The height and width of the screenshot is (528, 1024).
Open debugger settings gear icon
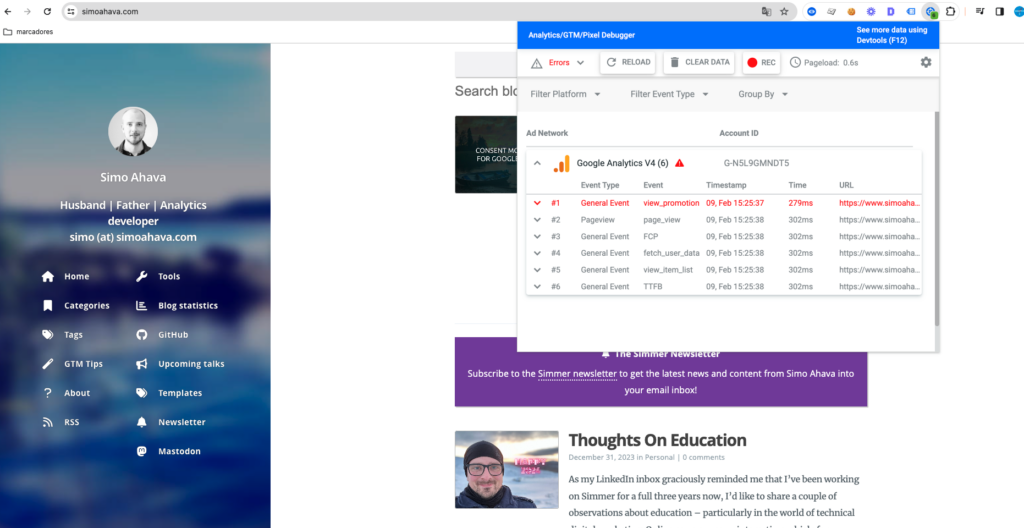click(x=926, y=62)
